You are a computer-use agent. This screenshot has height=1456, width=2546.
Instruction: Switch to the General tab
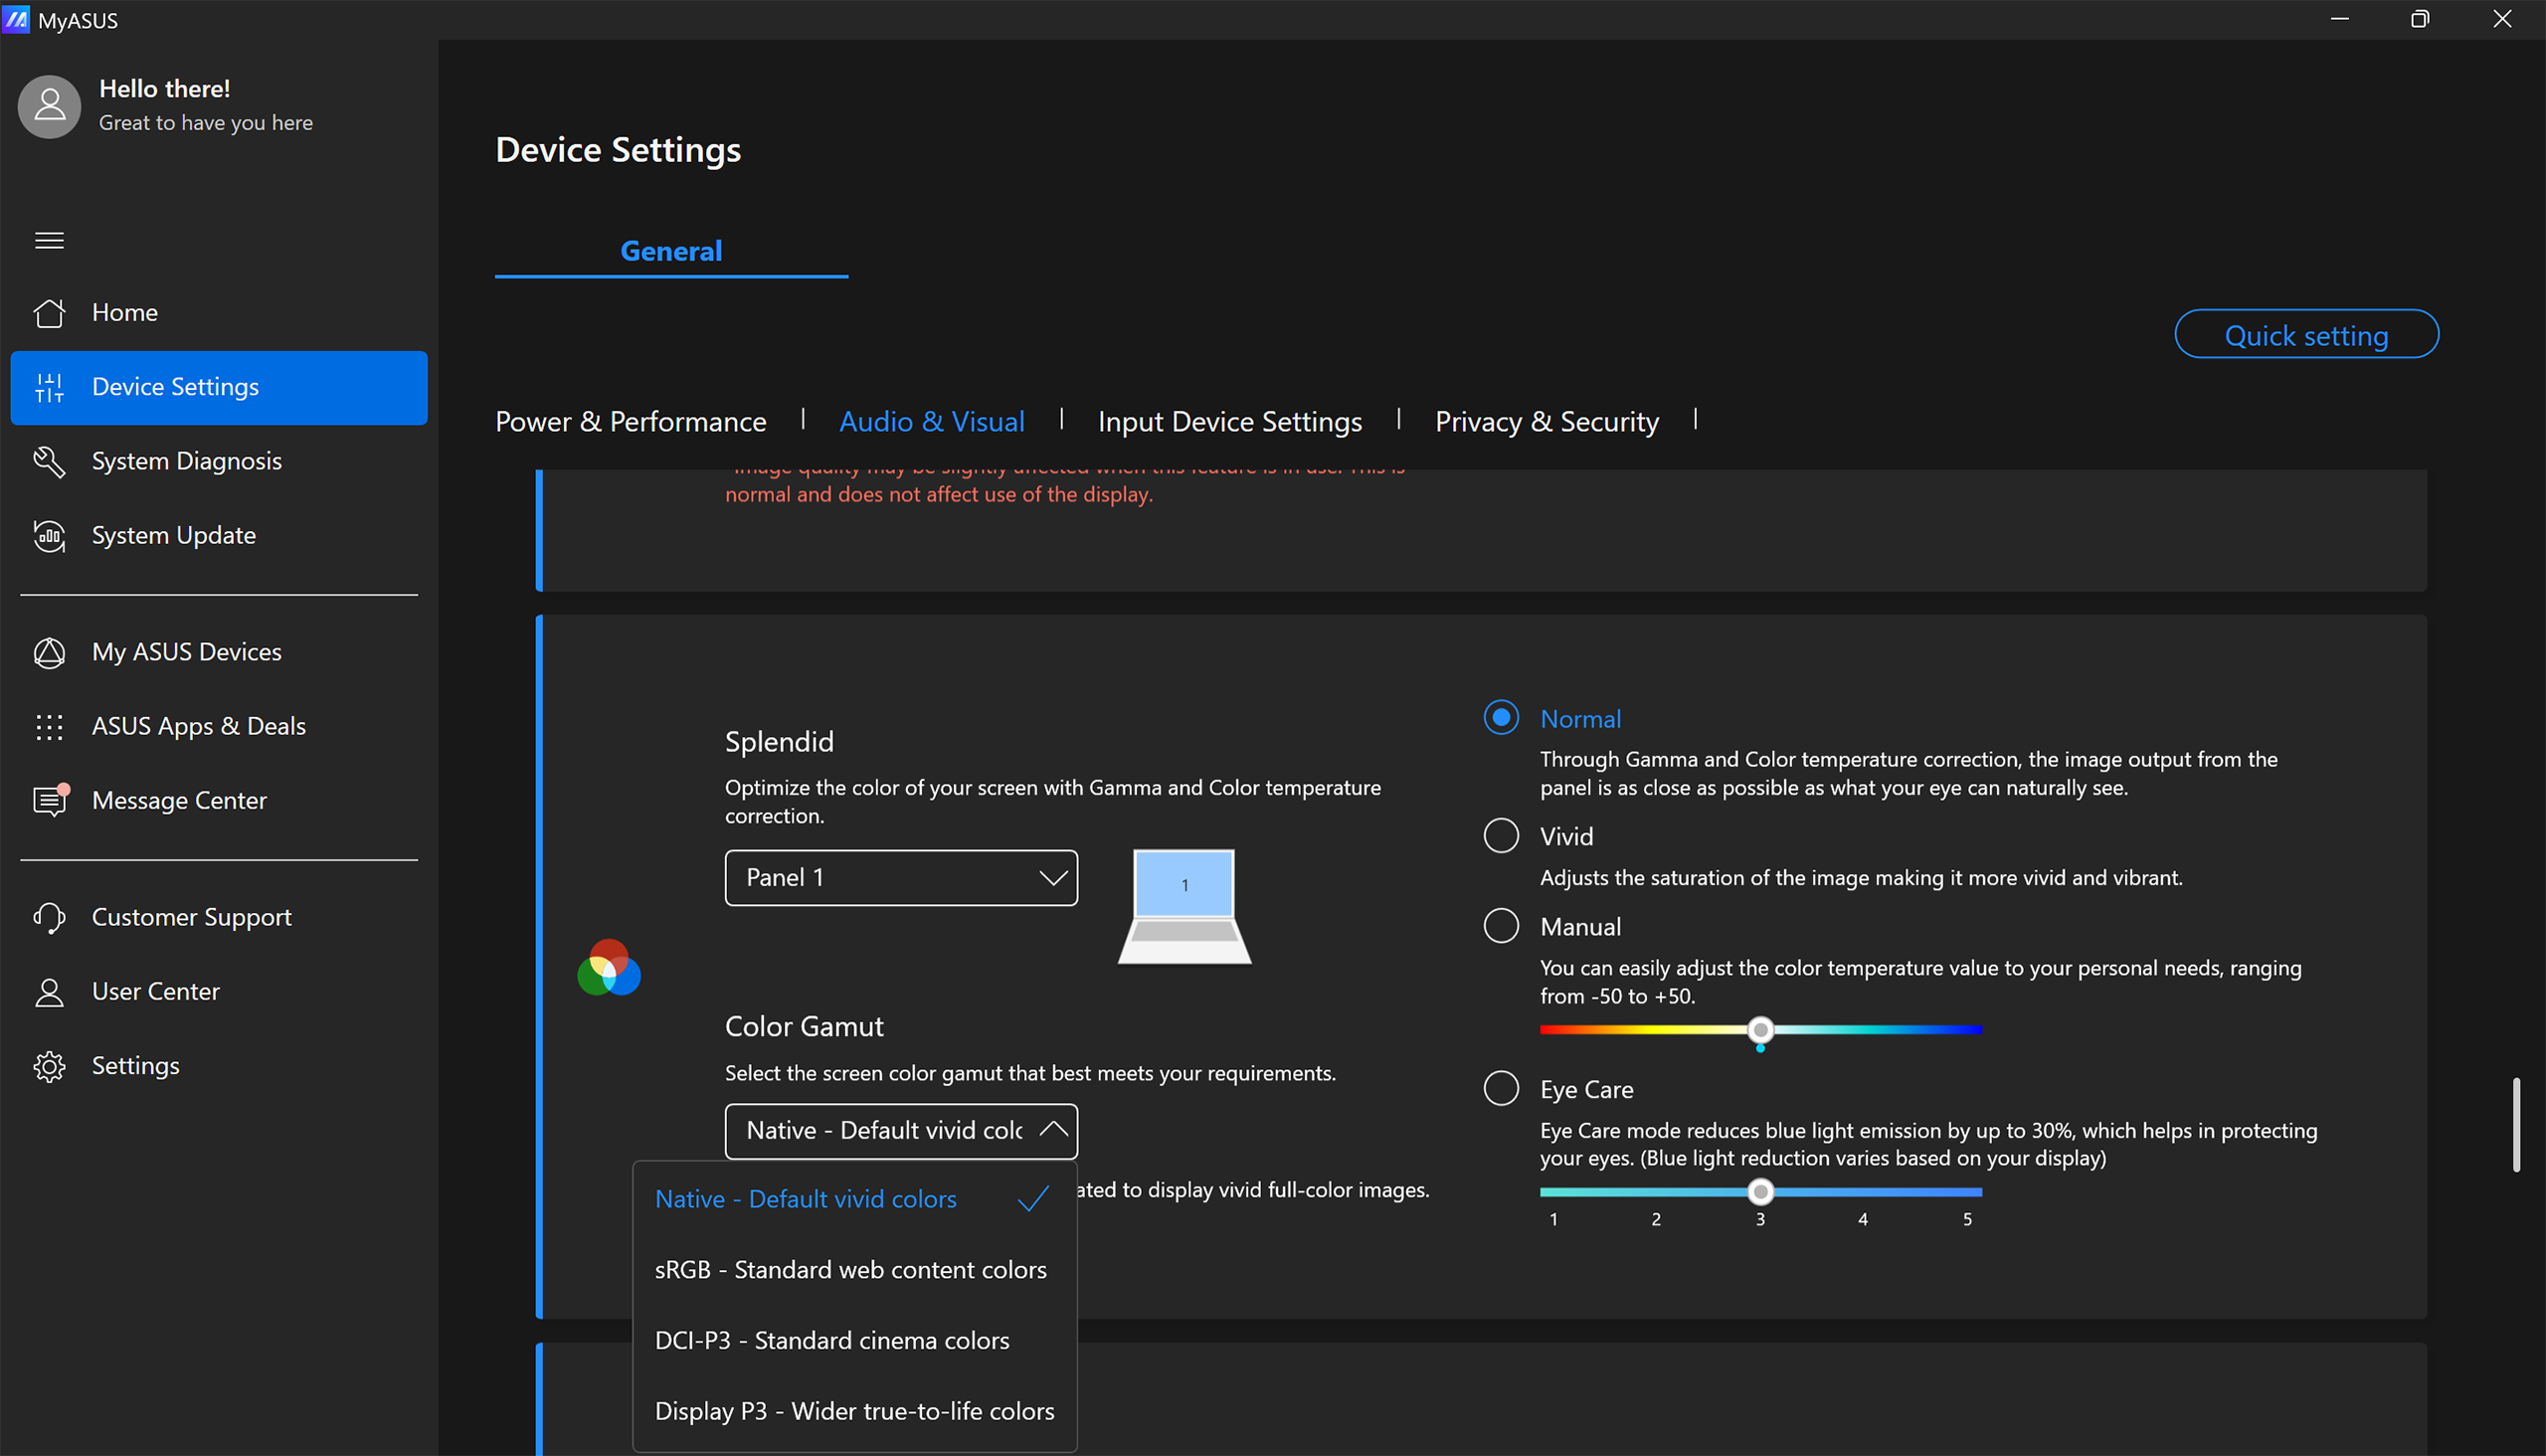[671, 250]
